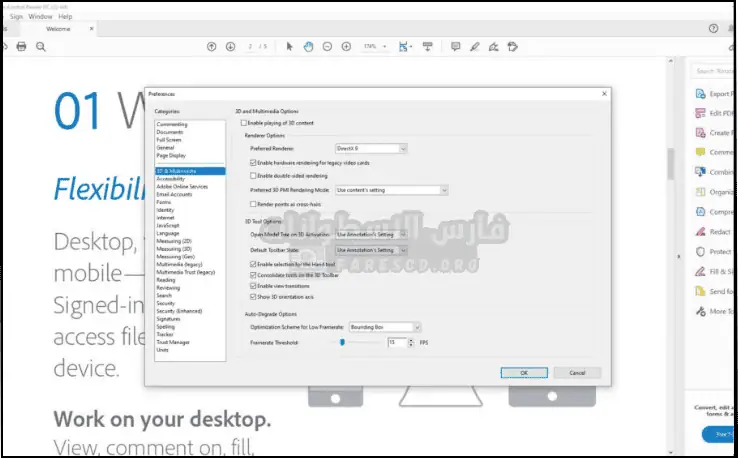Image resolution: width=738 pixels, height=458 pixels.
Task: Click the magnifier Search icon in toolbar
Action: click(x=40, y=47)
